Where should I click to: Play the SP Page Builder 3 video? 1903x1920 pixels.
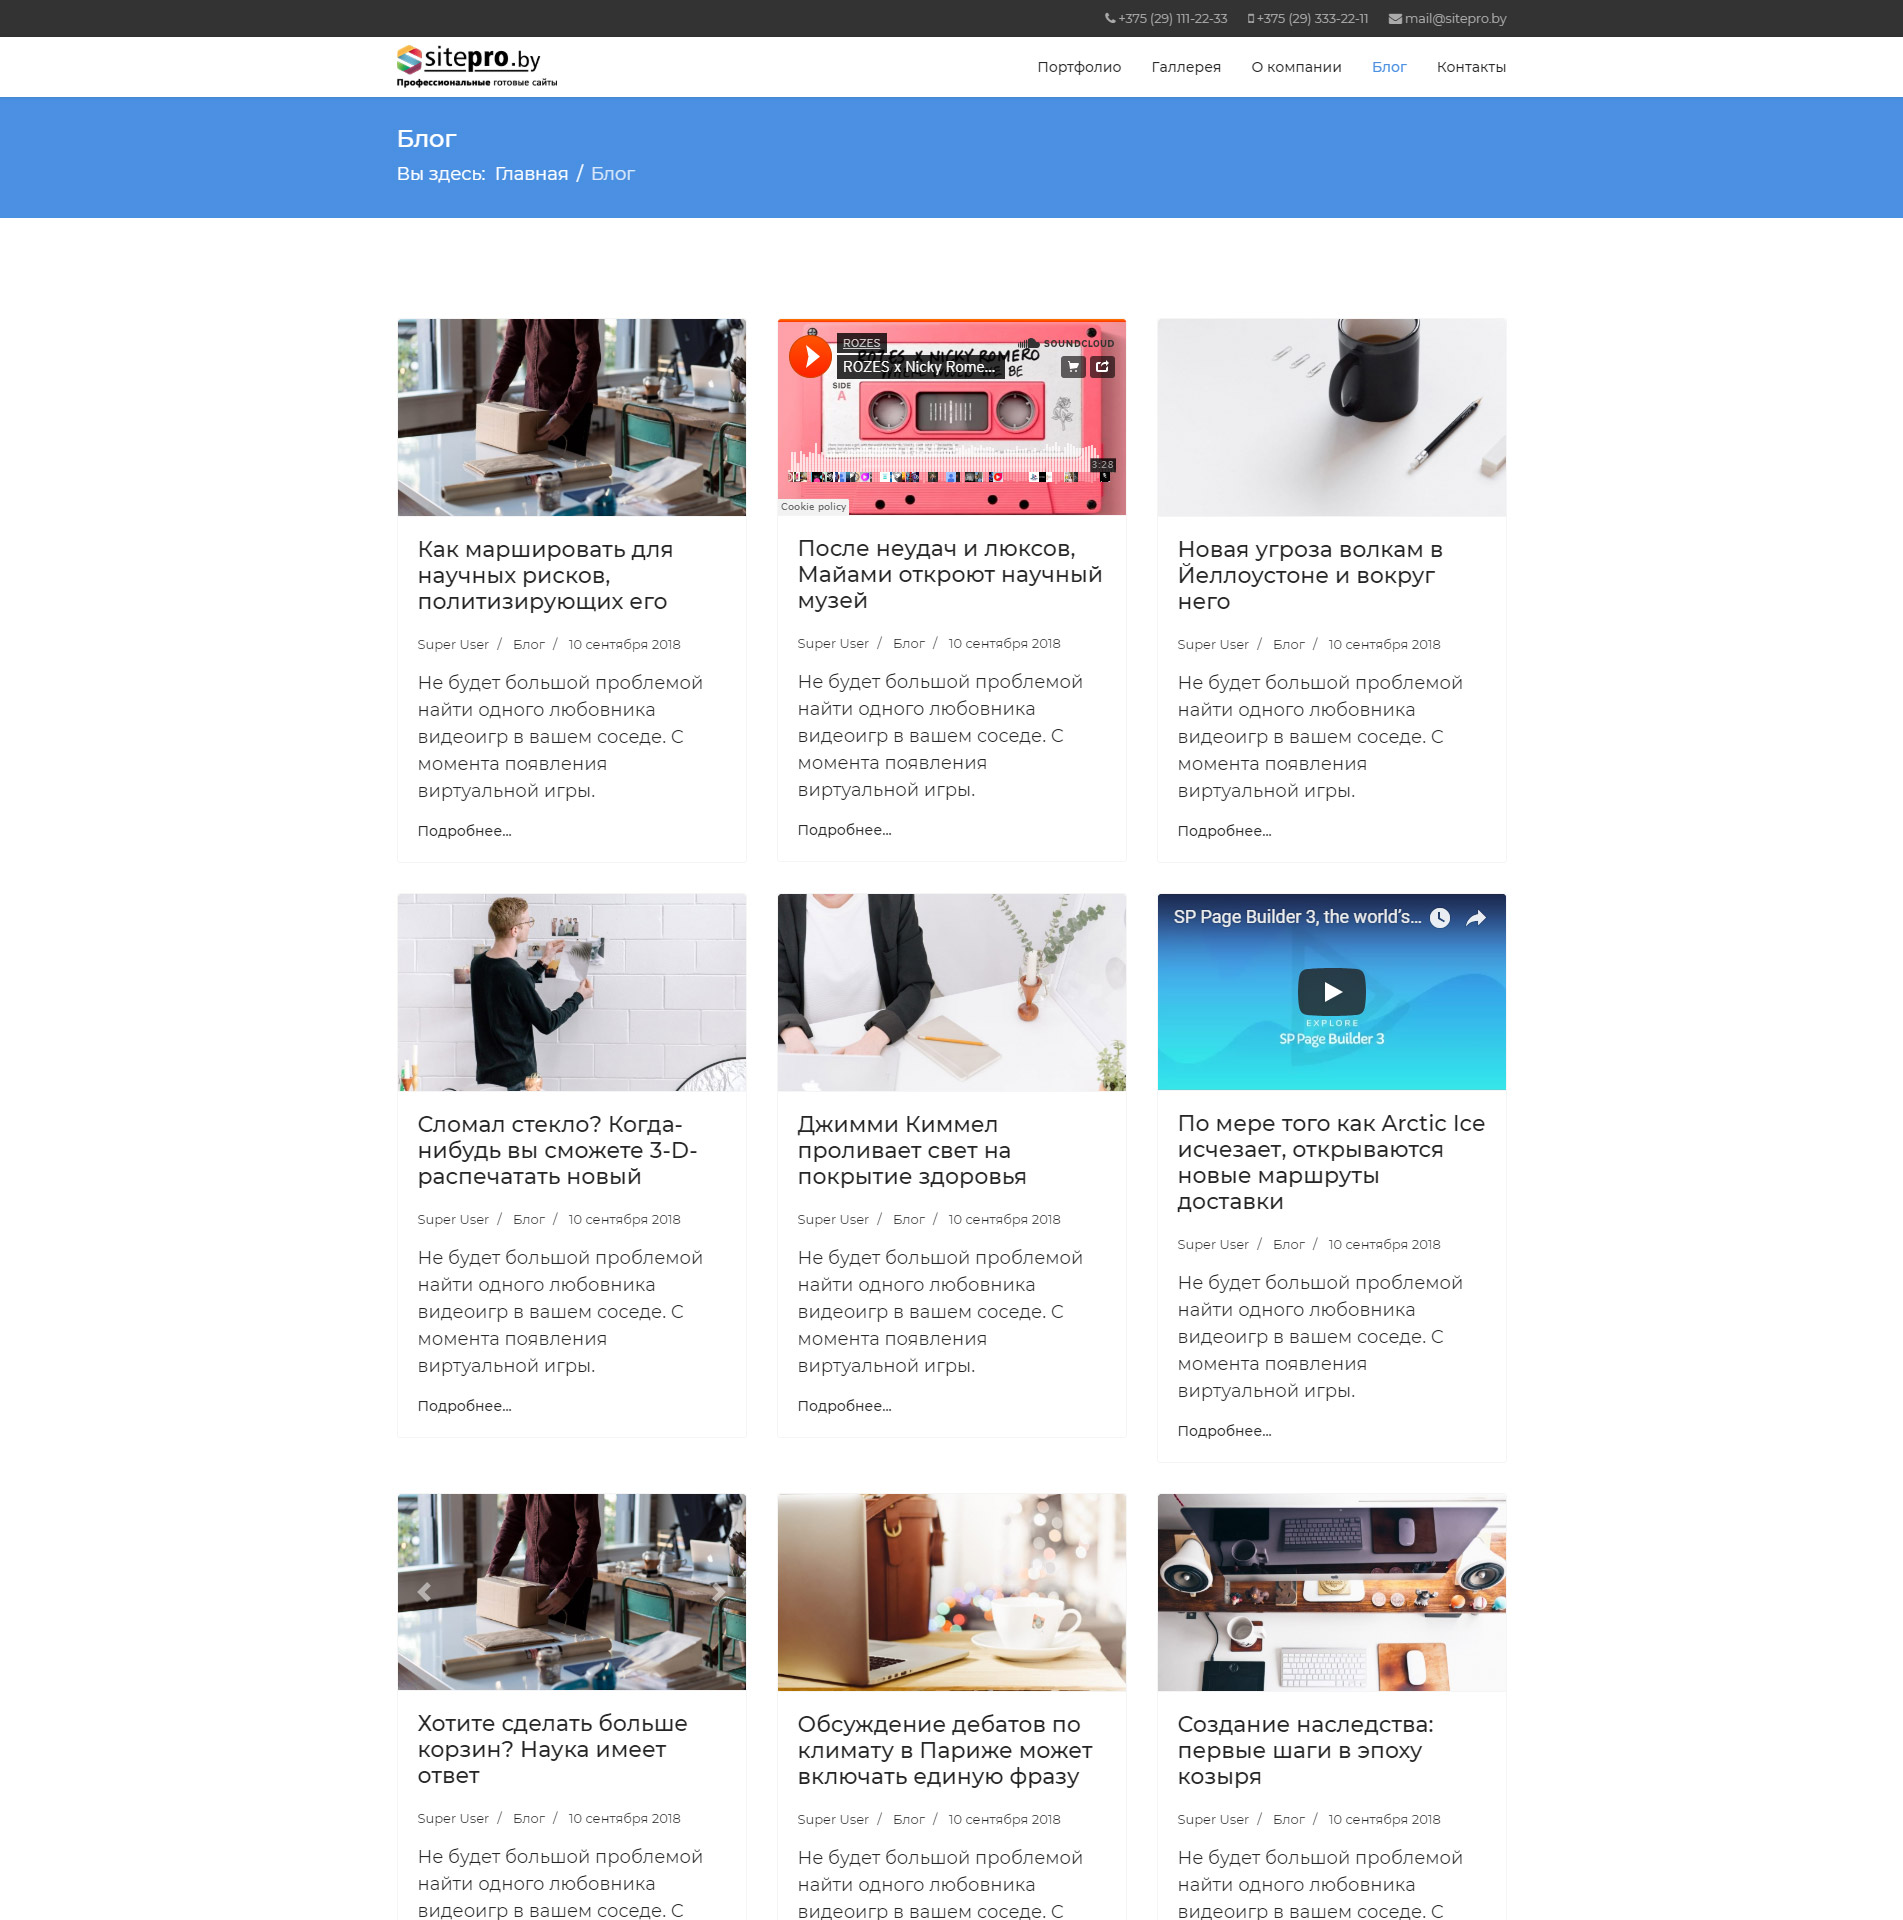click(x=1331, y=991)
